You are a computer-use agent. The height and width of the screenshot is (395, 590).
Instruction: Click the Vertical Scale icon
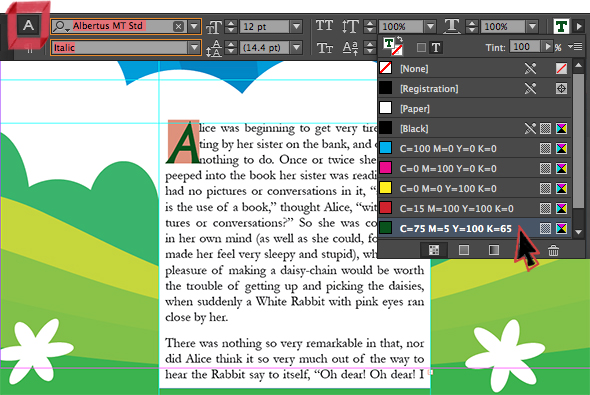[350, 26]
